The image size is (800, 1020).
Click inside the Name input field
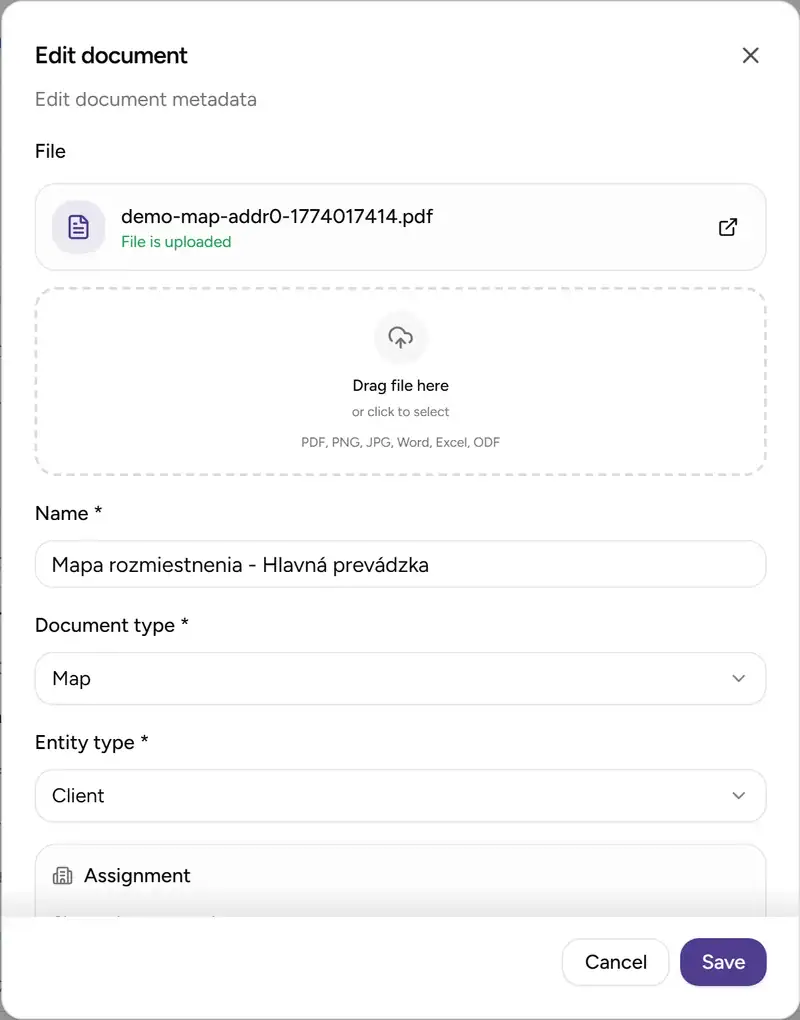pos(400,564)
